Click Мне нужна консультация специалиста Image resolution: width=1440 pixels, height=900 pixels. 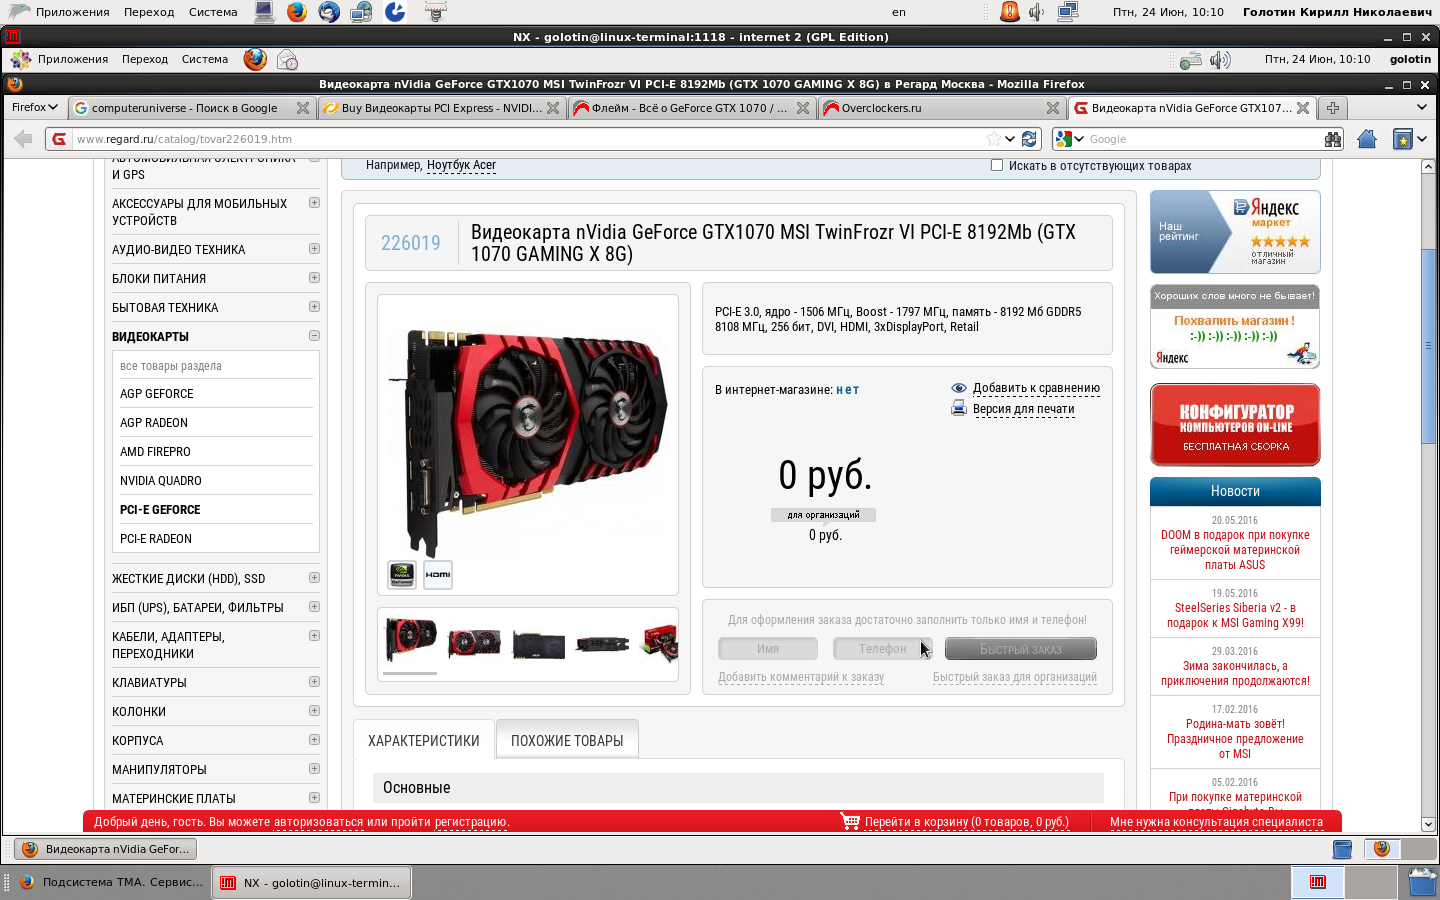click(x=1216, y=822)
